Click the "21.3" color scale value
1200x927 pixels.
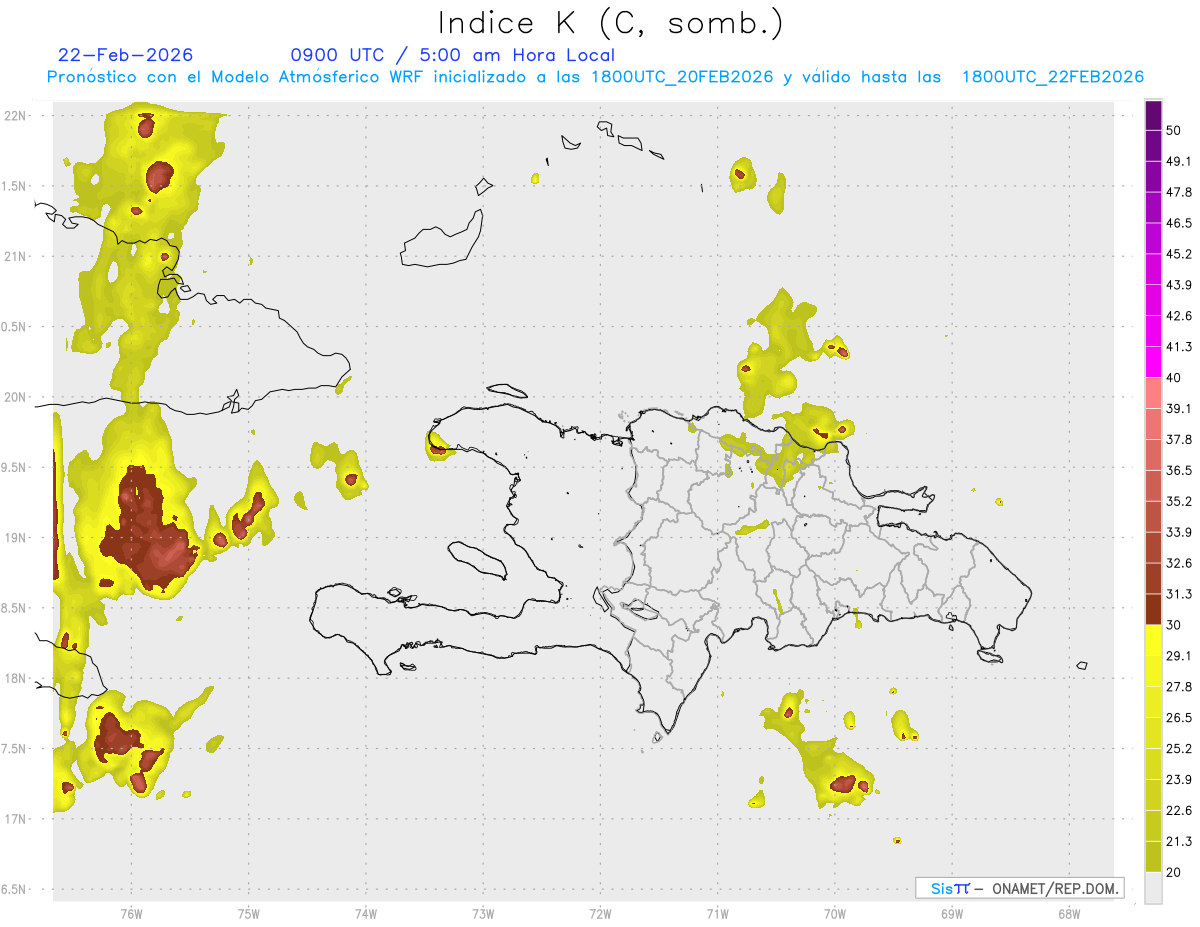pyautogui.click(x=1179, y=842)
